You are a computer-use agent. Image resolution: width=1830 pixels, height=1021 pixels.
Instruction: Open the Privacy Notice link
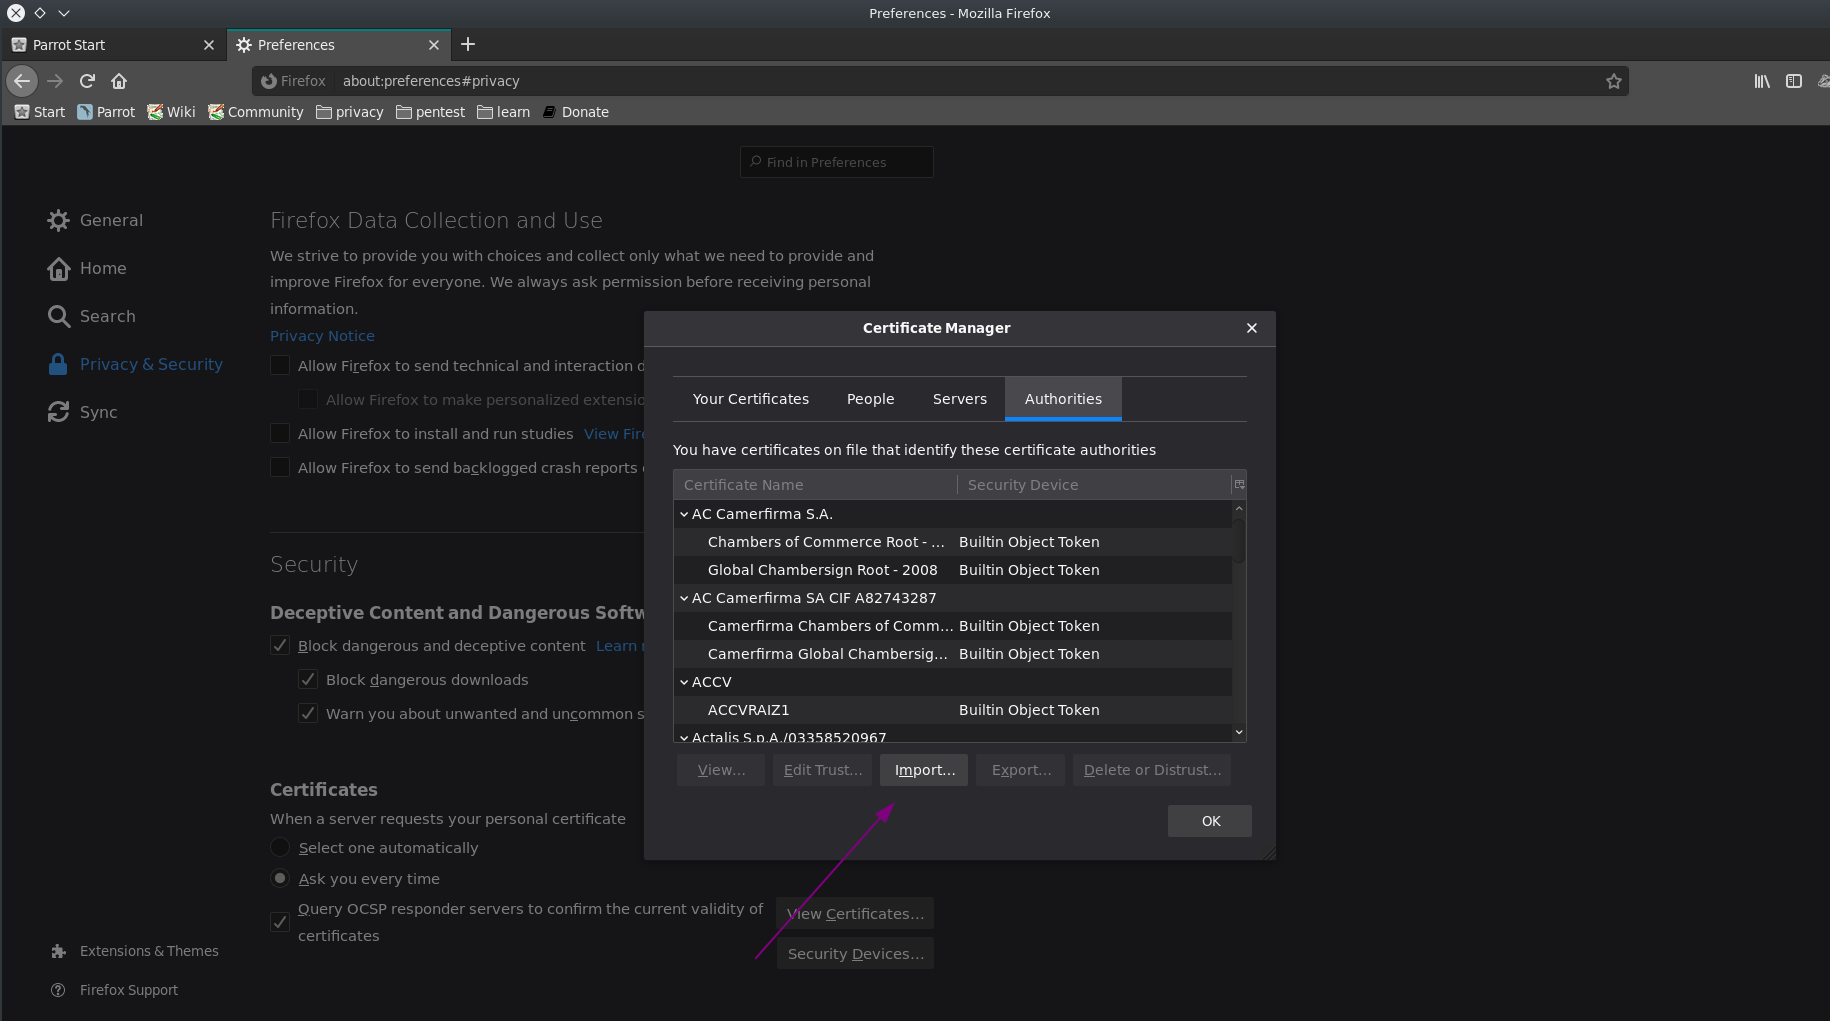click(322, 336)
